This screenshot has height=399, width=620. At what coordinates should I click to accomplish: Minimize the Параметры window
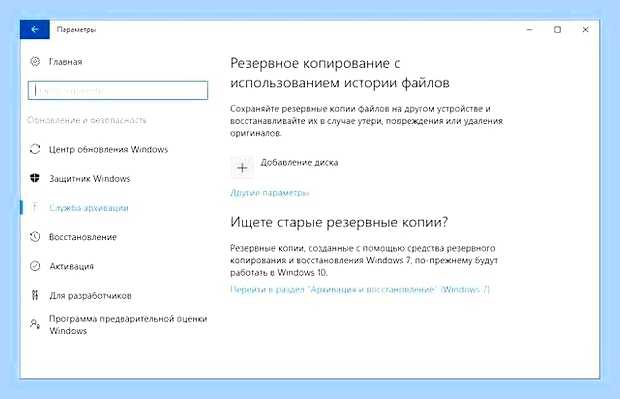[529, 29]
